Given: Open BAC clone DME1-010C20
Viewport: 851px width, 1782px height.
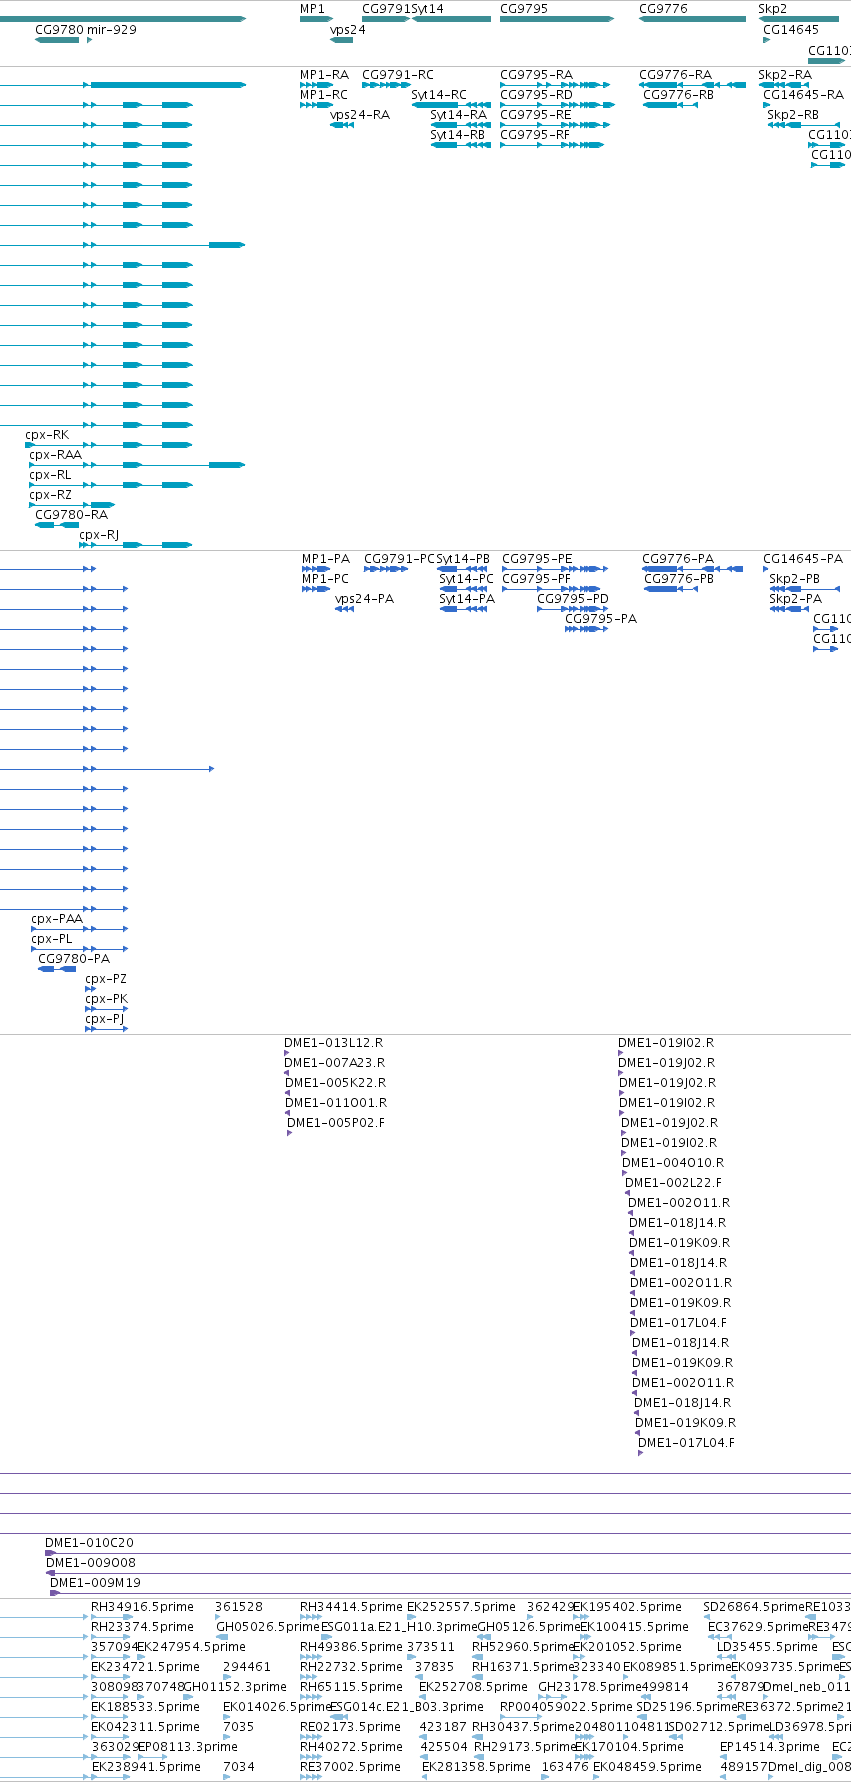Looking at the screenshot, I should pos(89,1543).
